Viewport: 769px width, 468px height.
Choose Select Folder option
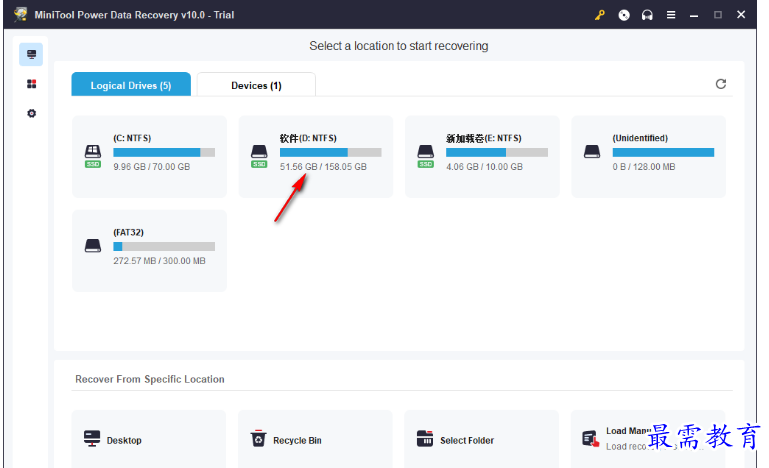pyautogui.click(x=482, y=439)
